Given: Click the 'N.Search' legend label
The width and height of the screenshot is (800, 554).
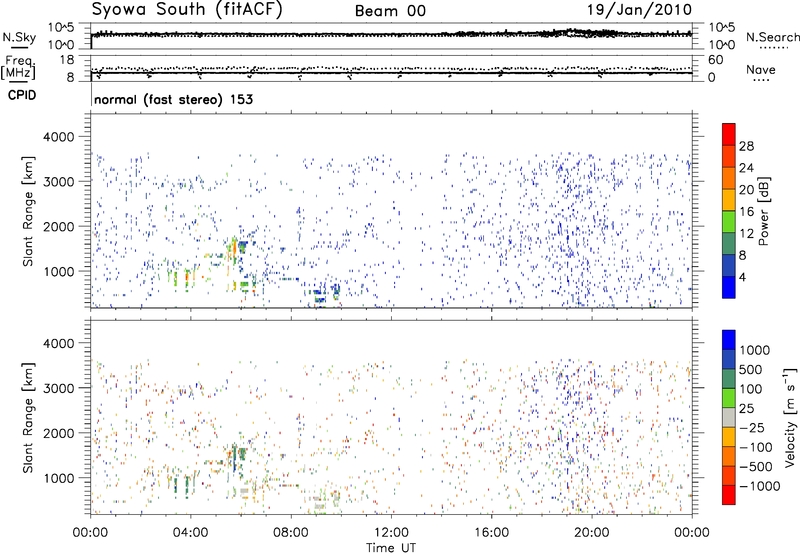Looking at the screenshot, I should (773, 37).
